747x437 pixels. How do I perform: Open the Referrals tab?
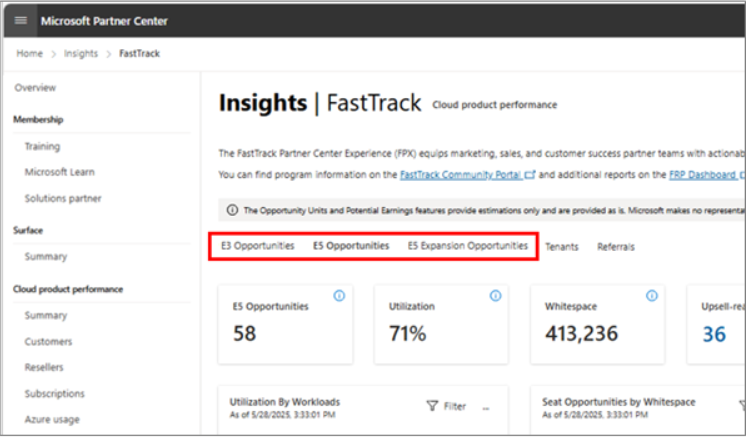(x=615, y=247)
